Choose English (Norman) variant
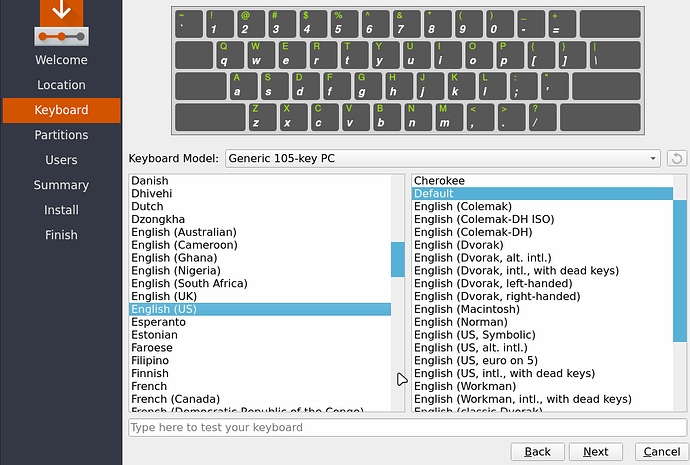The image size is (690, 465). point(542,322)
